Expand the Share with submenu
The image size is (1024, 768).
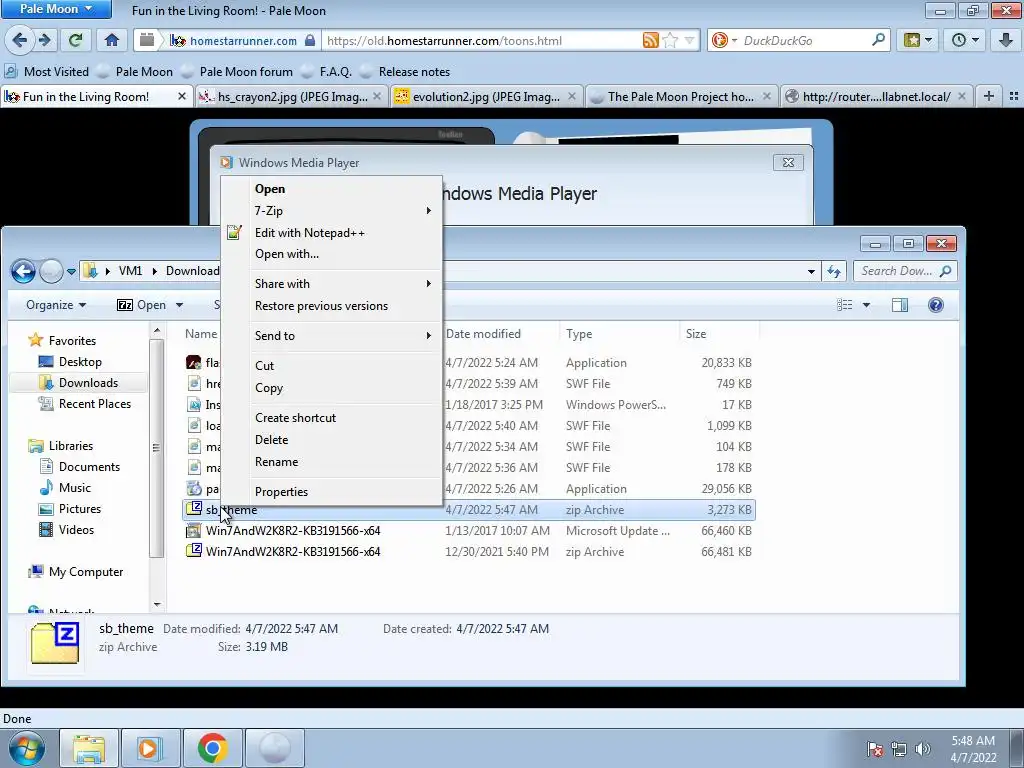[332, 283]
